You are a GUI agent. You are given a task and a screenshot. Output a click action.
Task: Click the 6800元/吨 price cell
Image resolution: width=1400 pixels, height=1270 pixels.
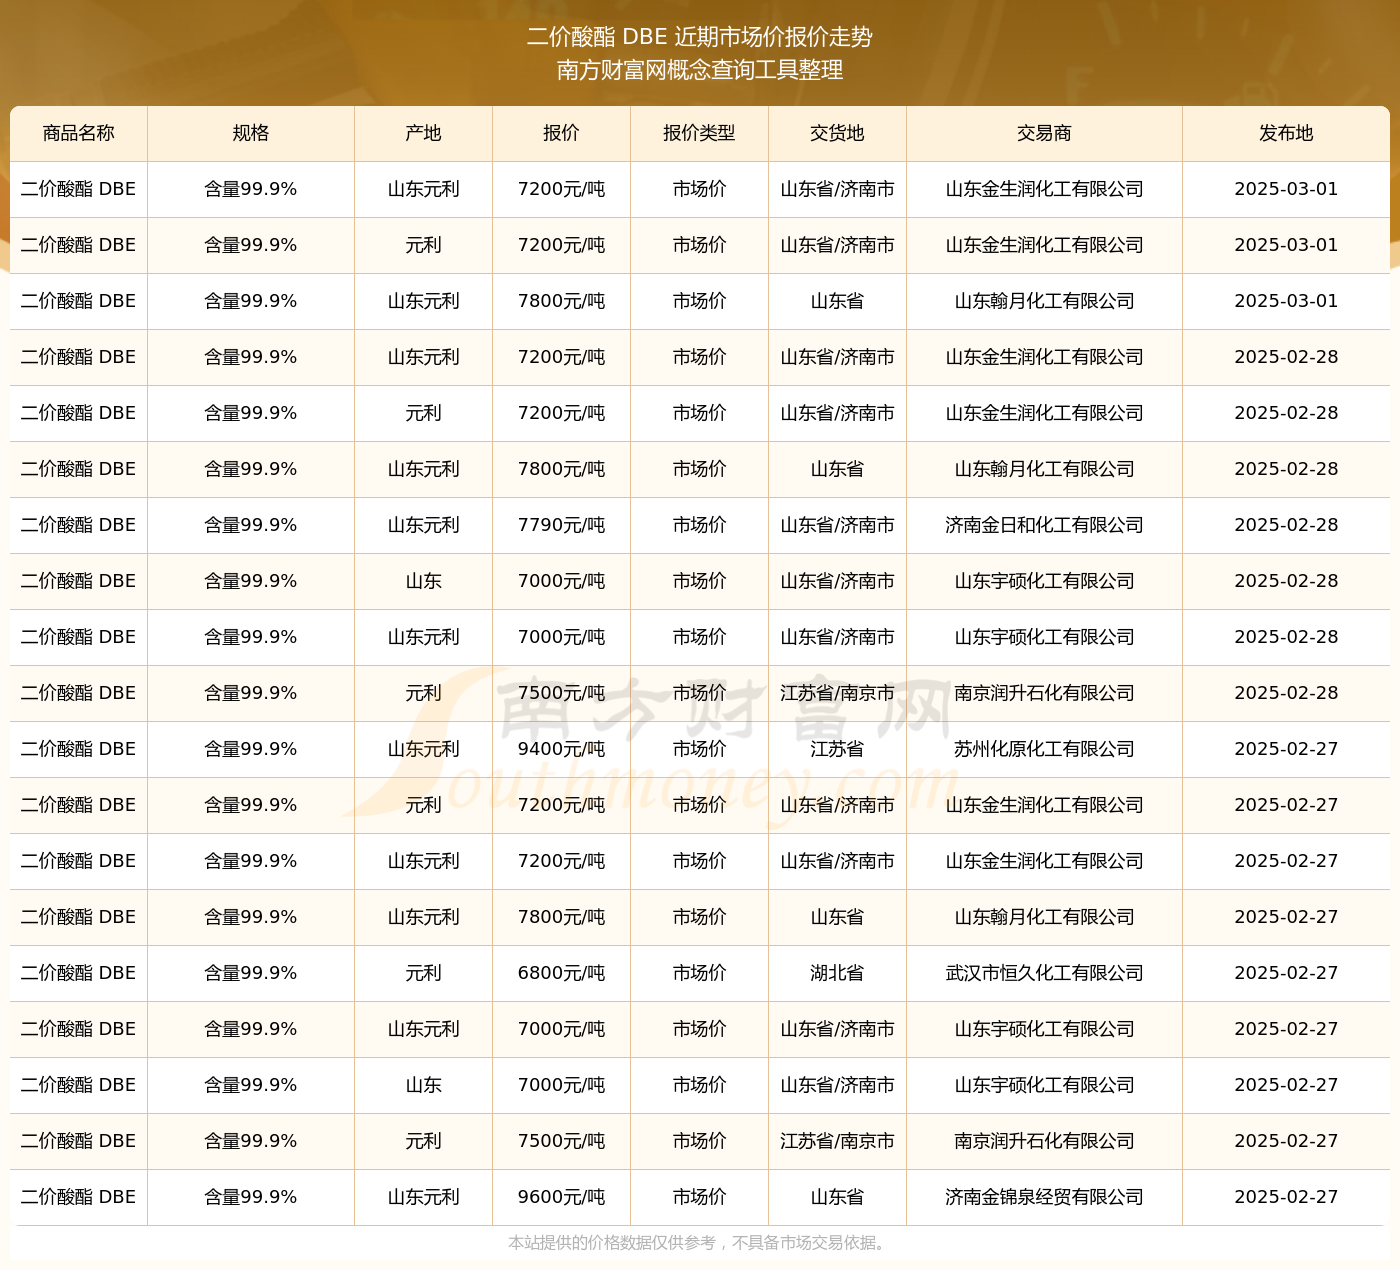(x=561, y=973)
